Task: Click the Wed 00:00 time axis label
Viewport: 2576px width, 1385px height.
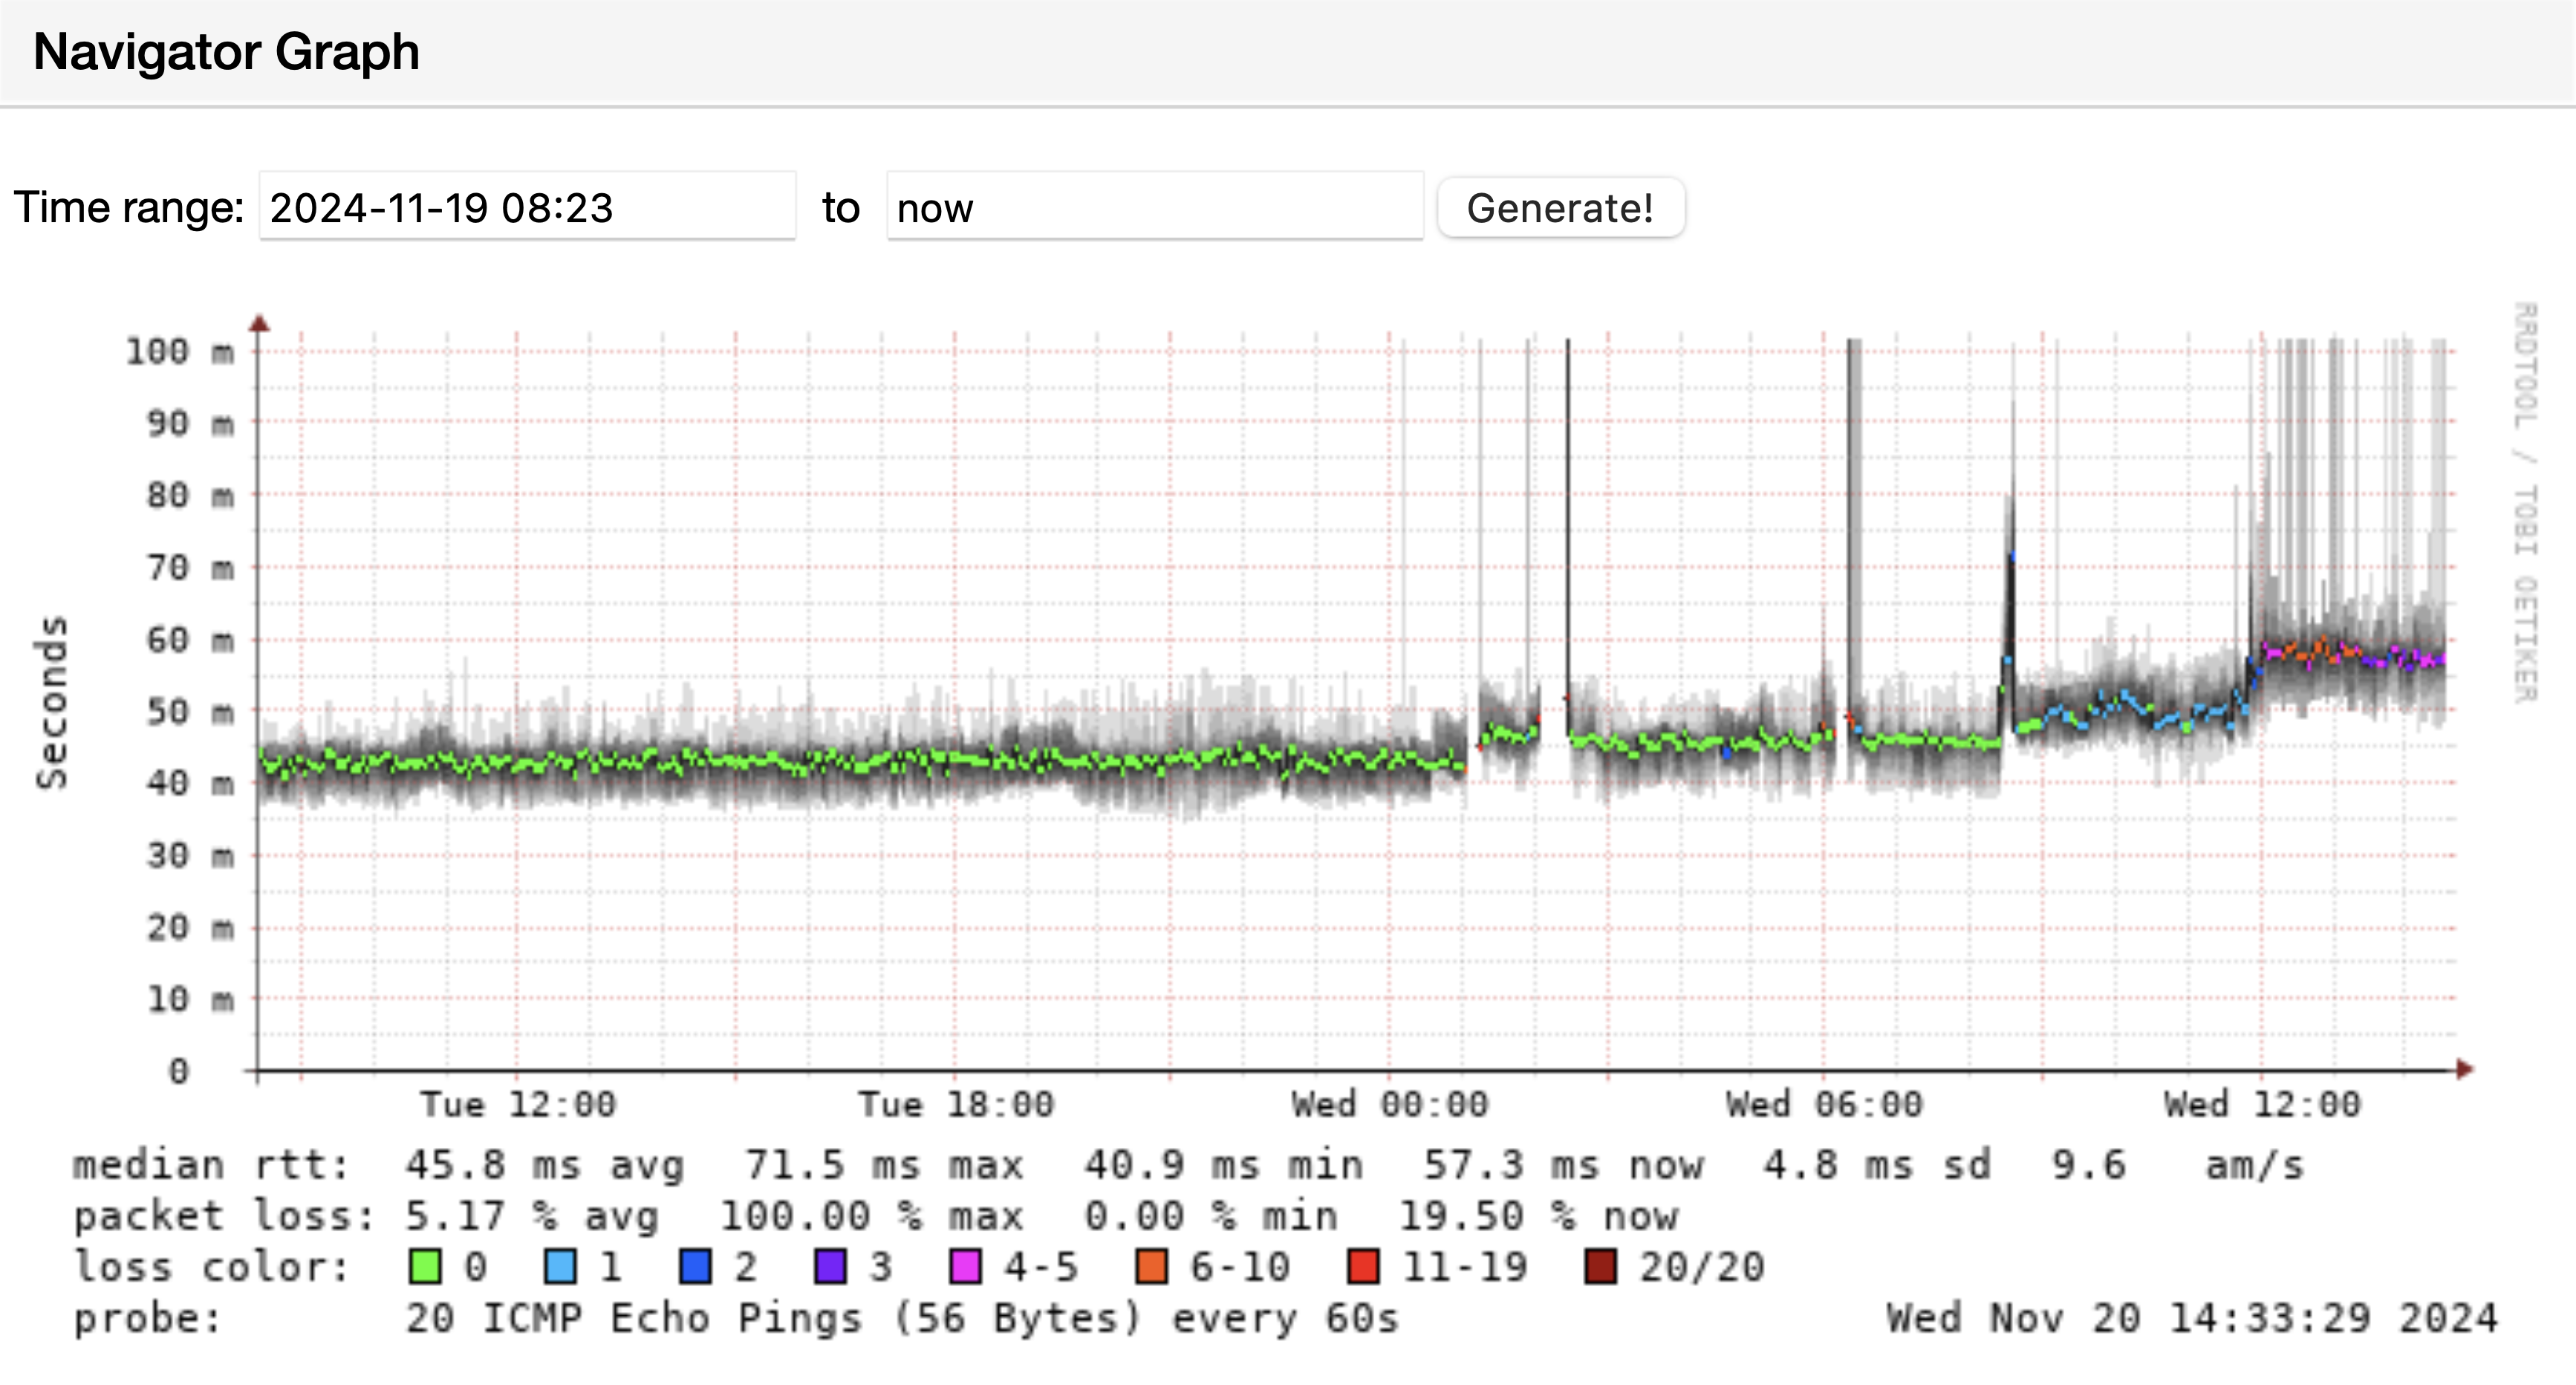Action: coord(1390,1105)
